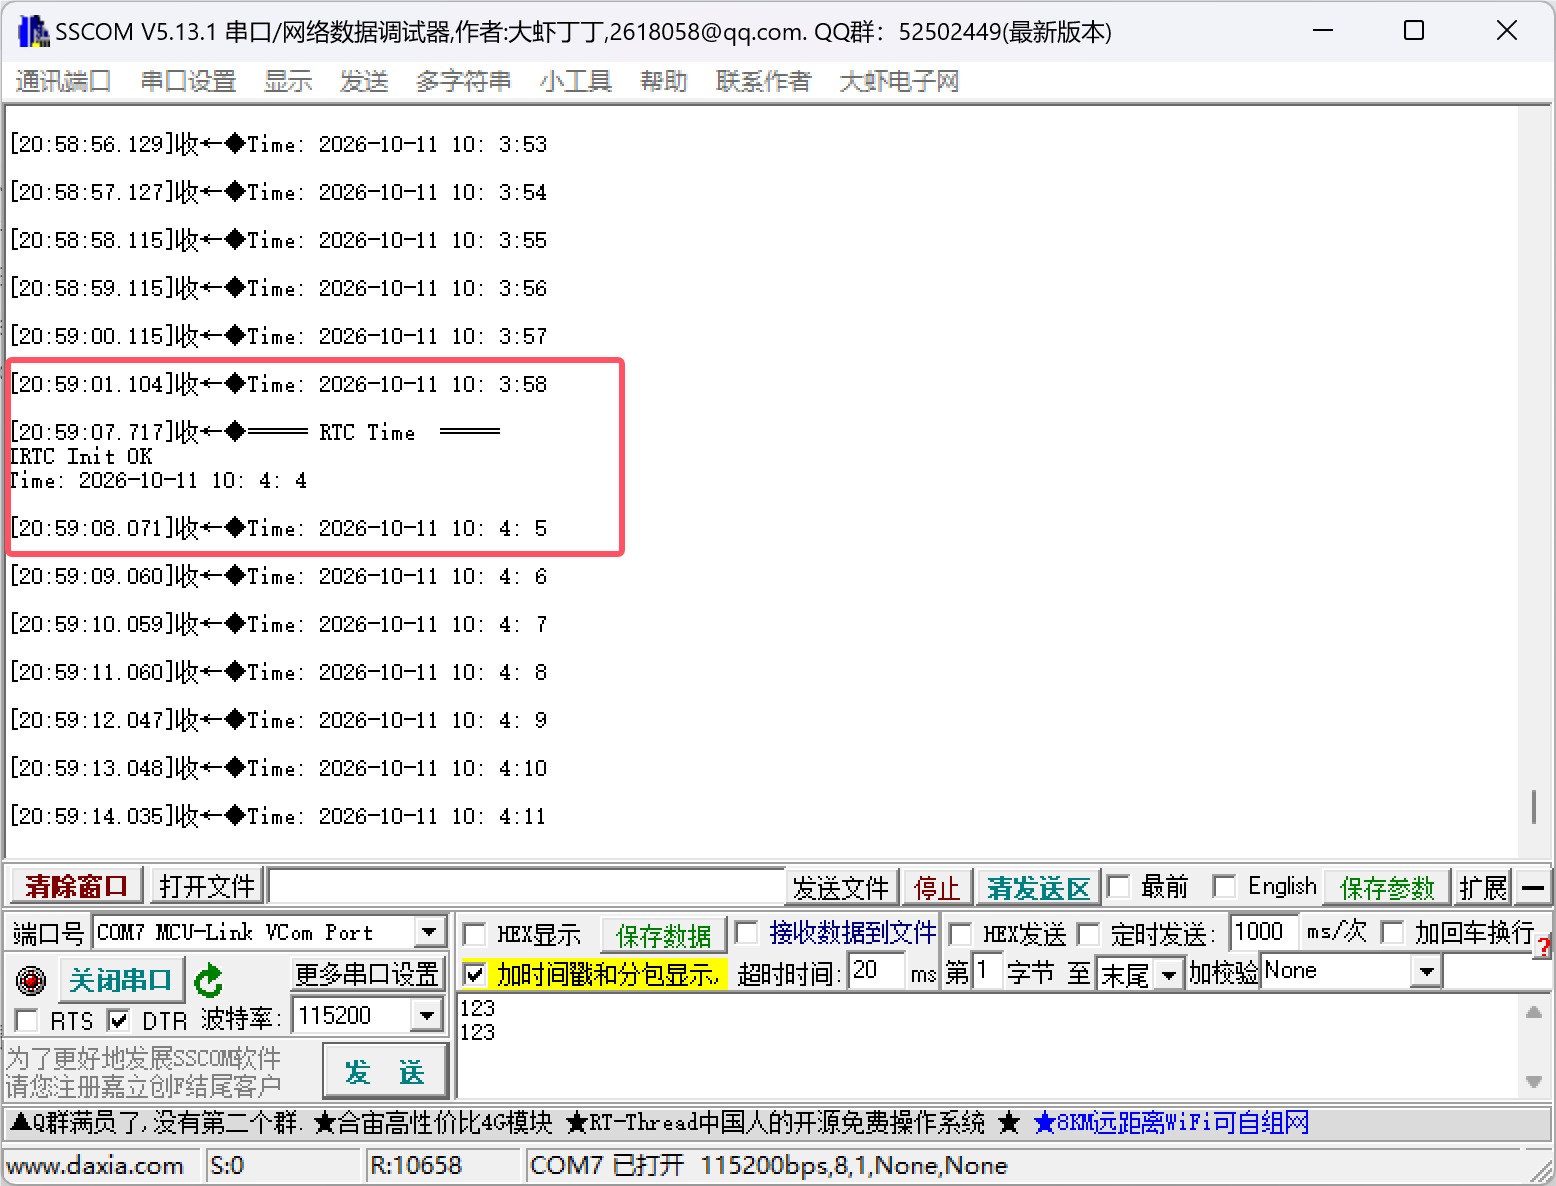The width and height of the screenshot is (1556, 1186).
Task: Click the collapse panel dash button
Action: tap(1533, 887)
